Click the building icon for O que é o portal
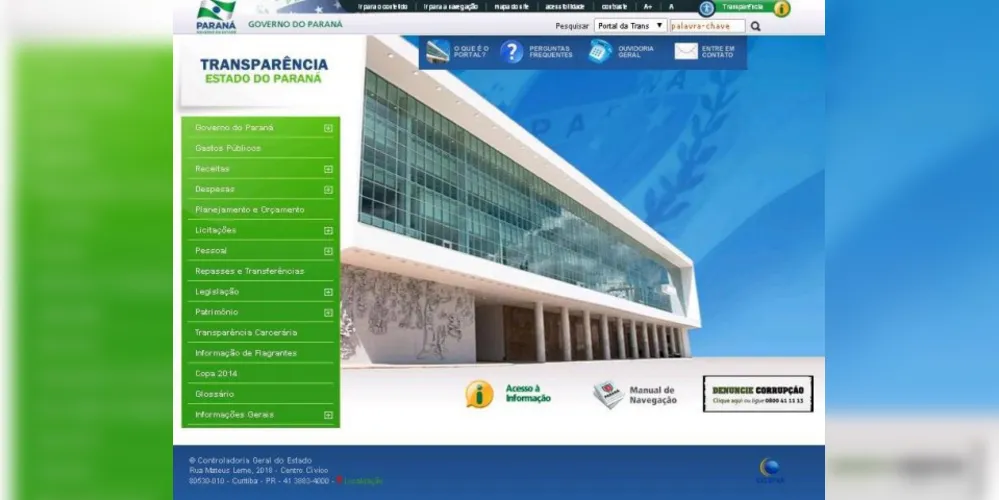999x500 pixels. [x=438, y=52]
